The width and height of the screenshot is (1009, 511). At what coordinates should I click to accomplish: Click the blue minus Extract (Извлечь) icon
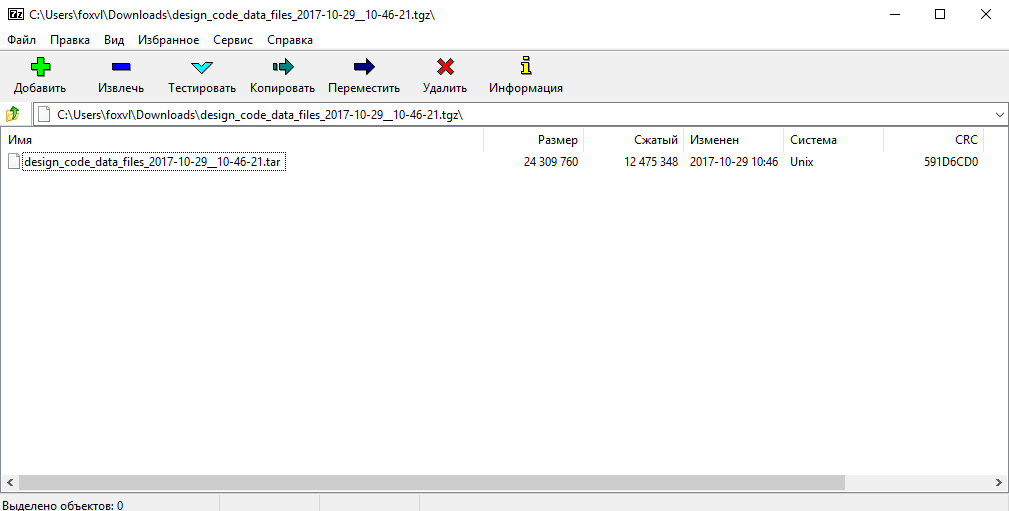tap(121, 66)
